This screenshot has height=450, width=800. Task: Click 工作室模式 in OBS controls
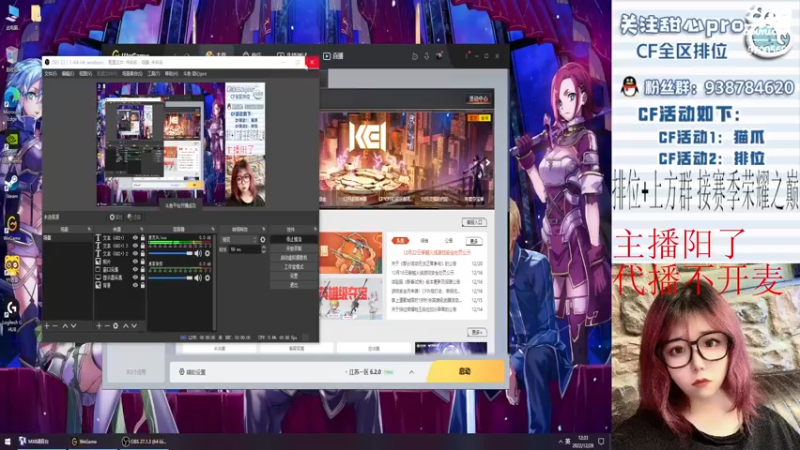(293, 267)
